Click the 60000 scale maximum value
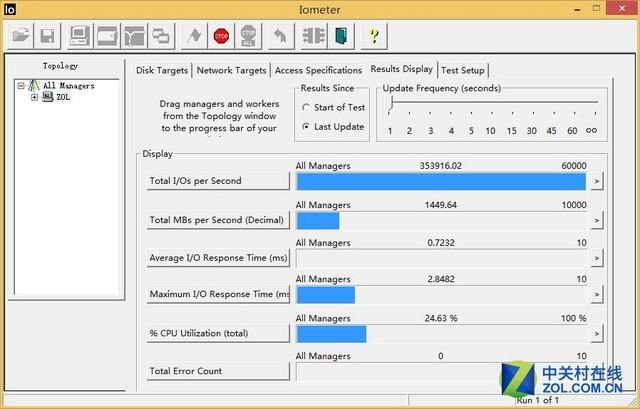 tap(574, 166)
